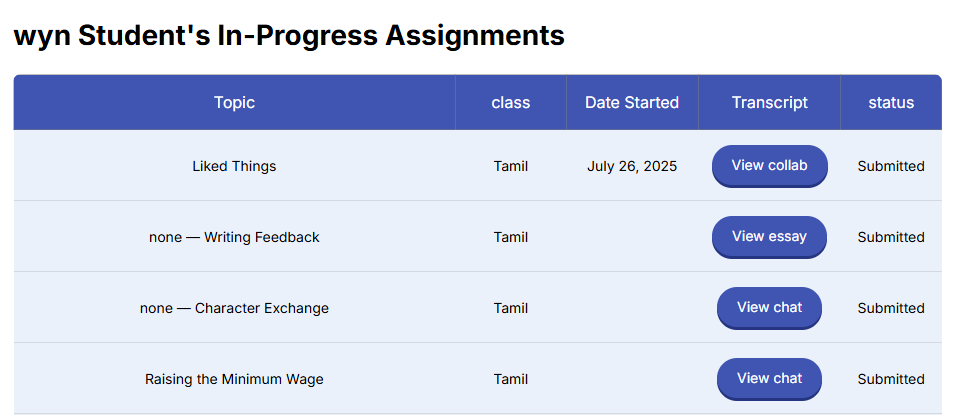The height and width of the screenshot is (415, 964).
Task: Open View collab for Liked Things
Action: [x=769, y=165]
